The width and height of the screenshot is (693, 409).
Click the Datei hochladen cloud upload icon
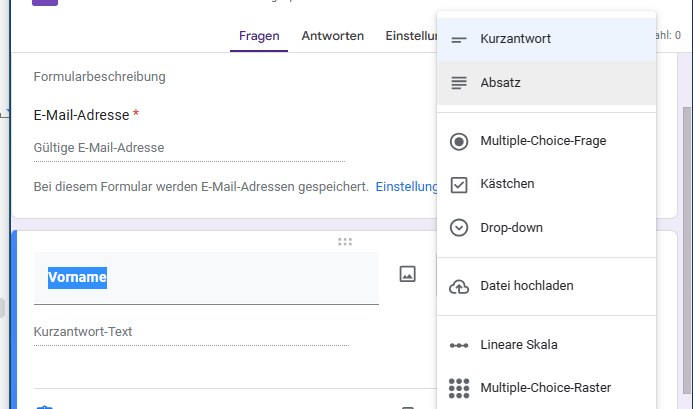coord(459,286)
